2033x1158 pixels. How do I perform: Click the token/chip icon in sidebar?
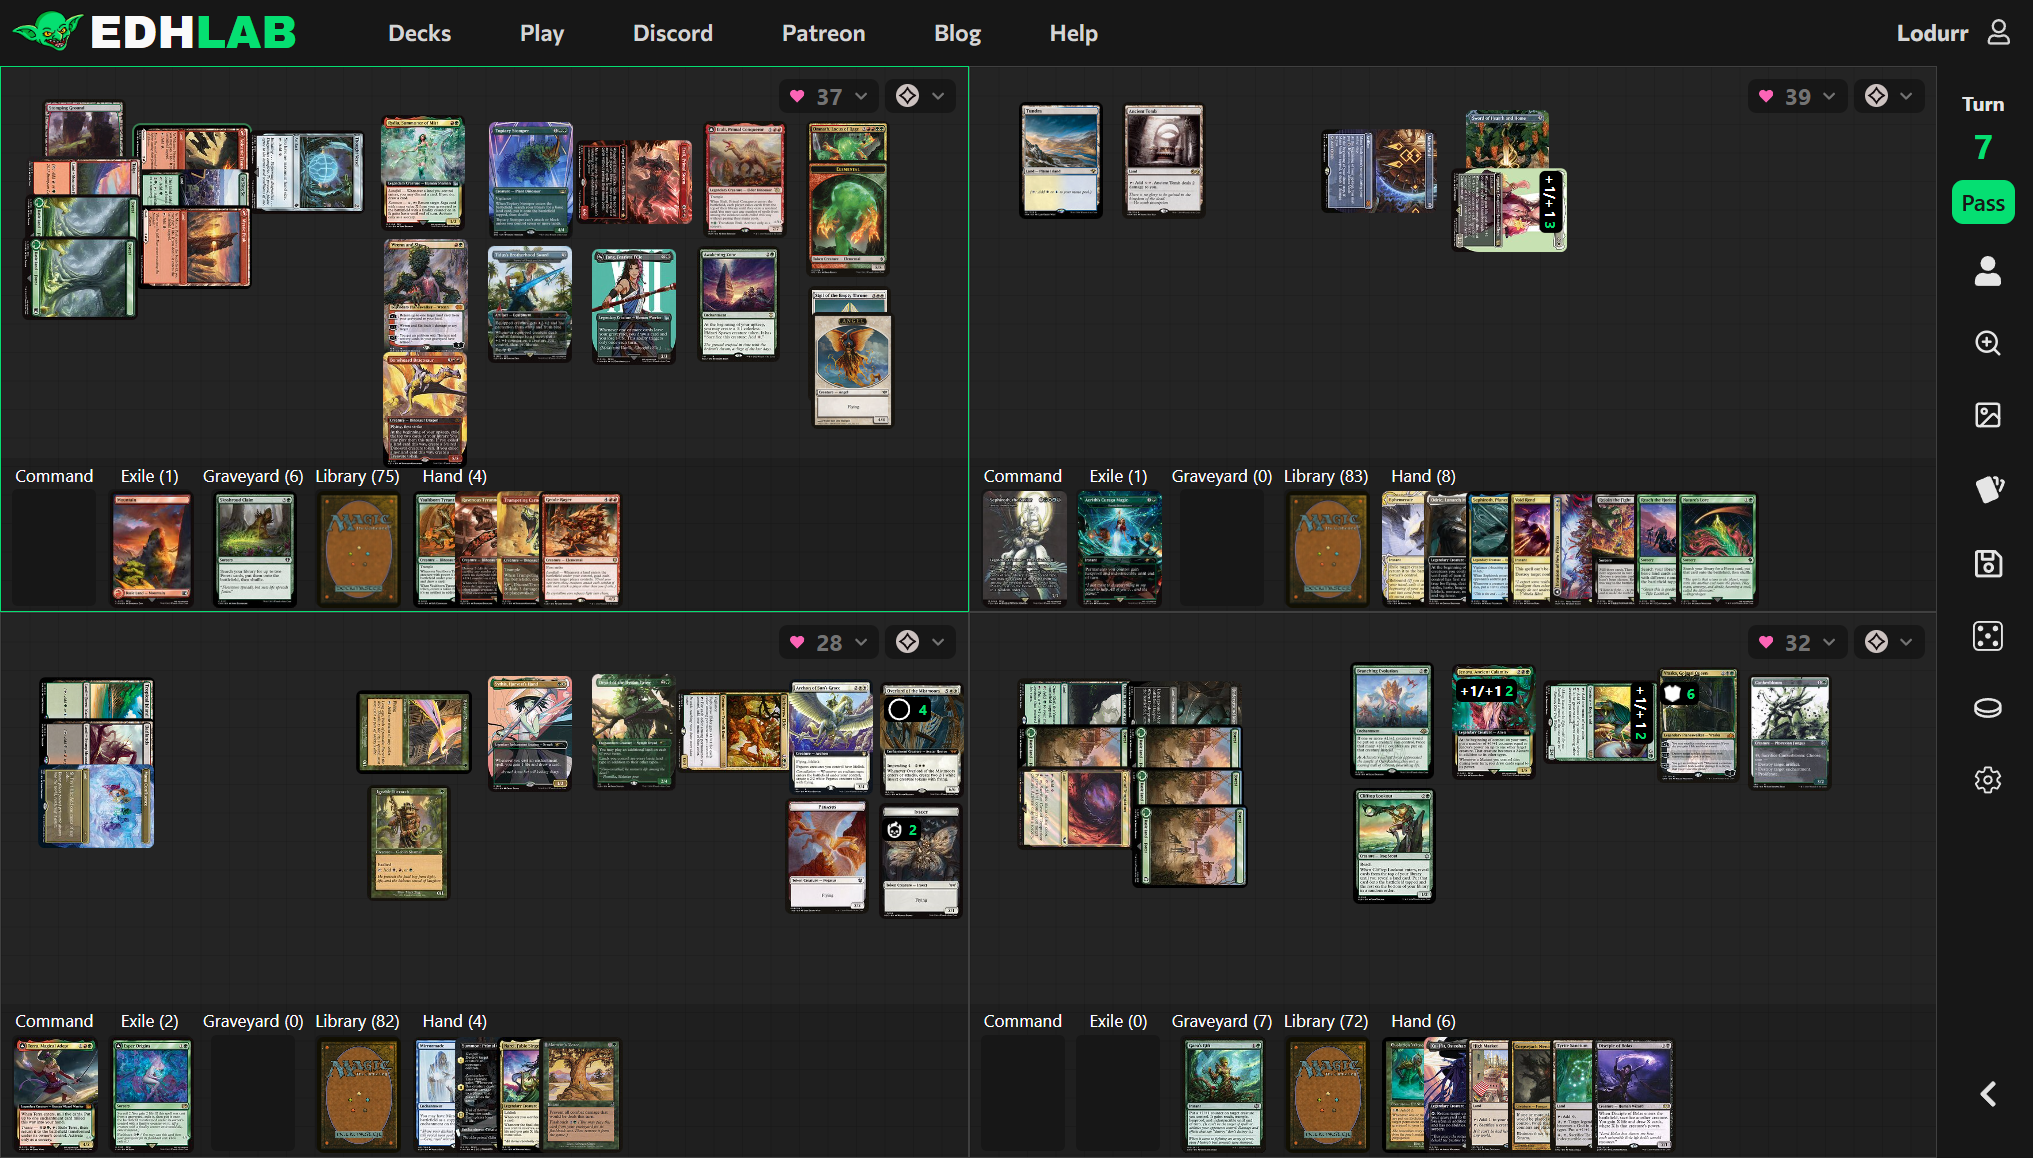[1988, 708]
